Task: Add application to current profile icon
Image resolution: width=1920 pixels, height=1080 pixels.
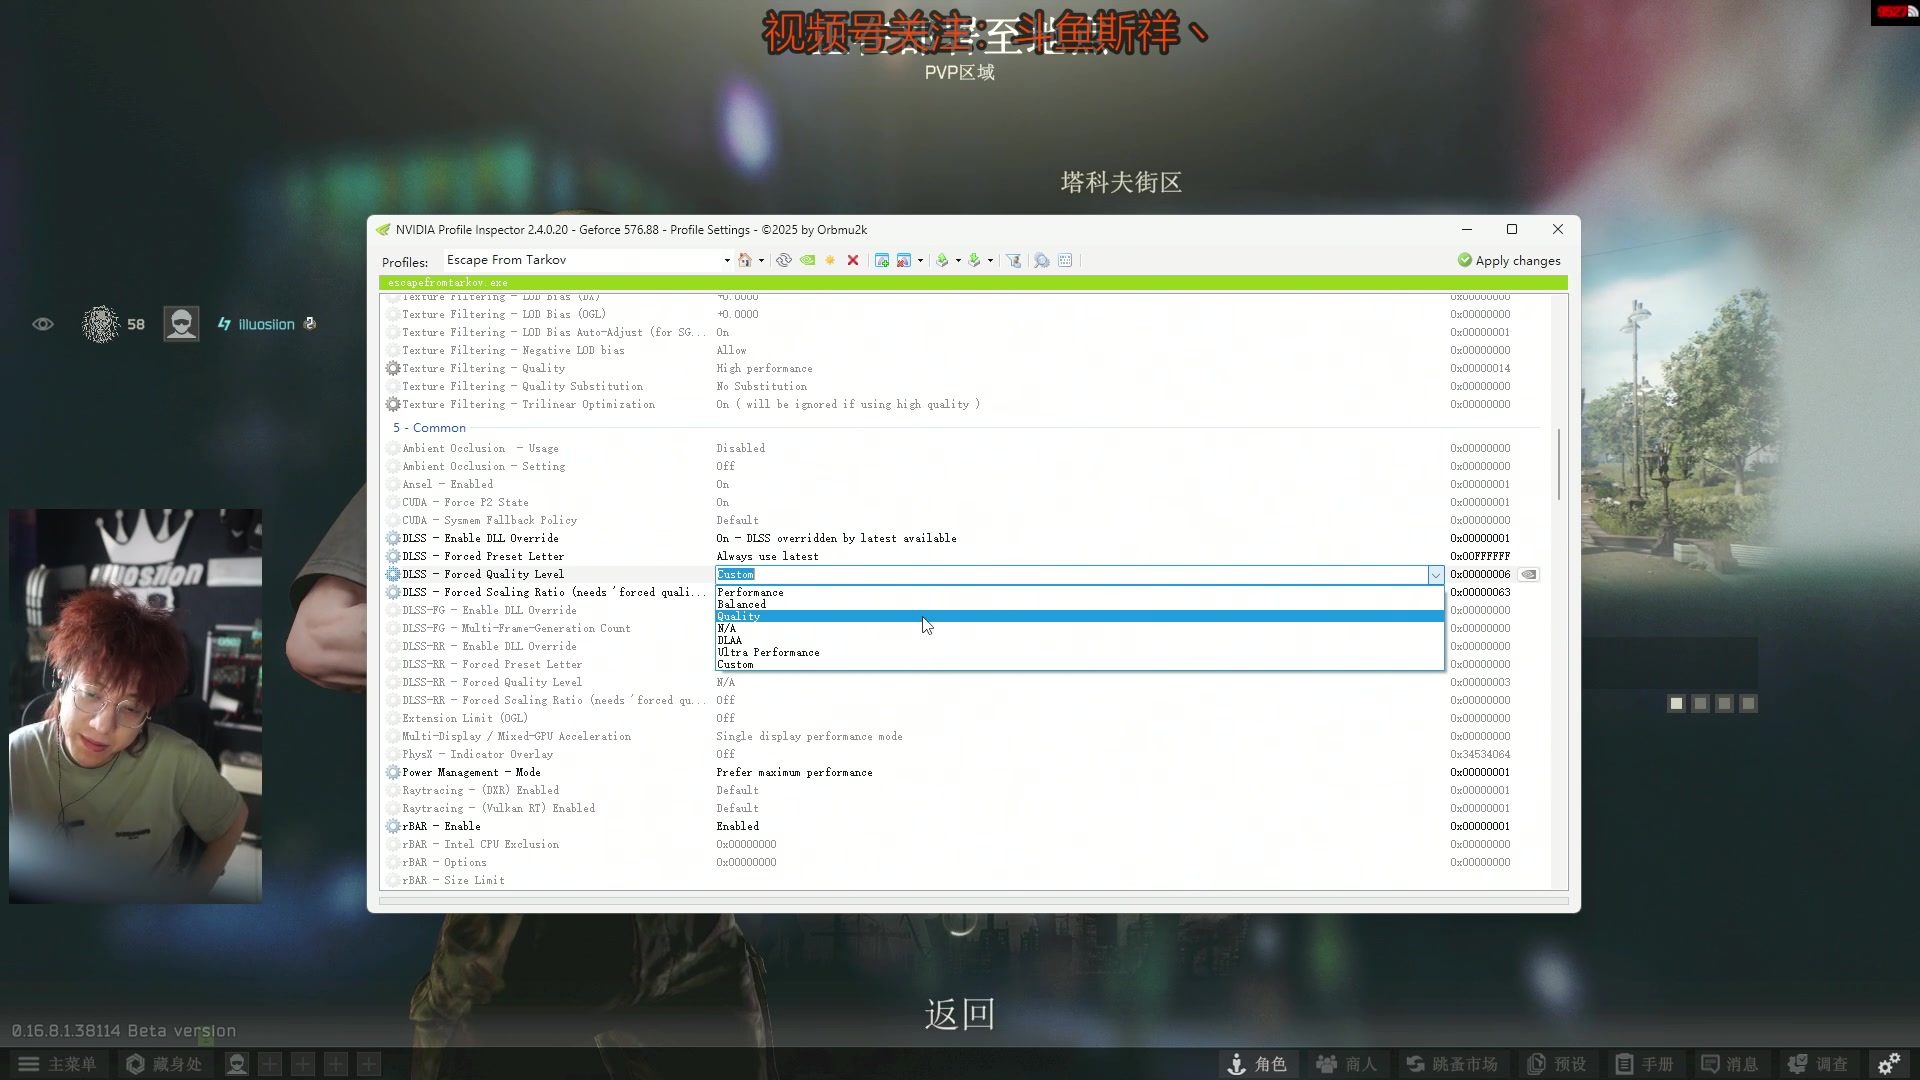Action: [882, 260]
